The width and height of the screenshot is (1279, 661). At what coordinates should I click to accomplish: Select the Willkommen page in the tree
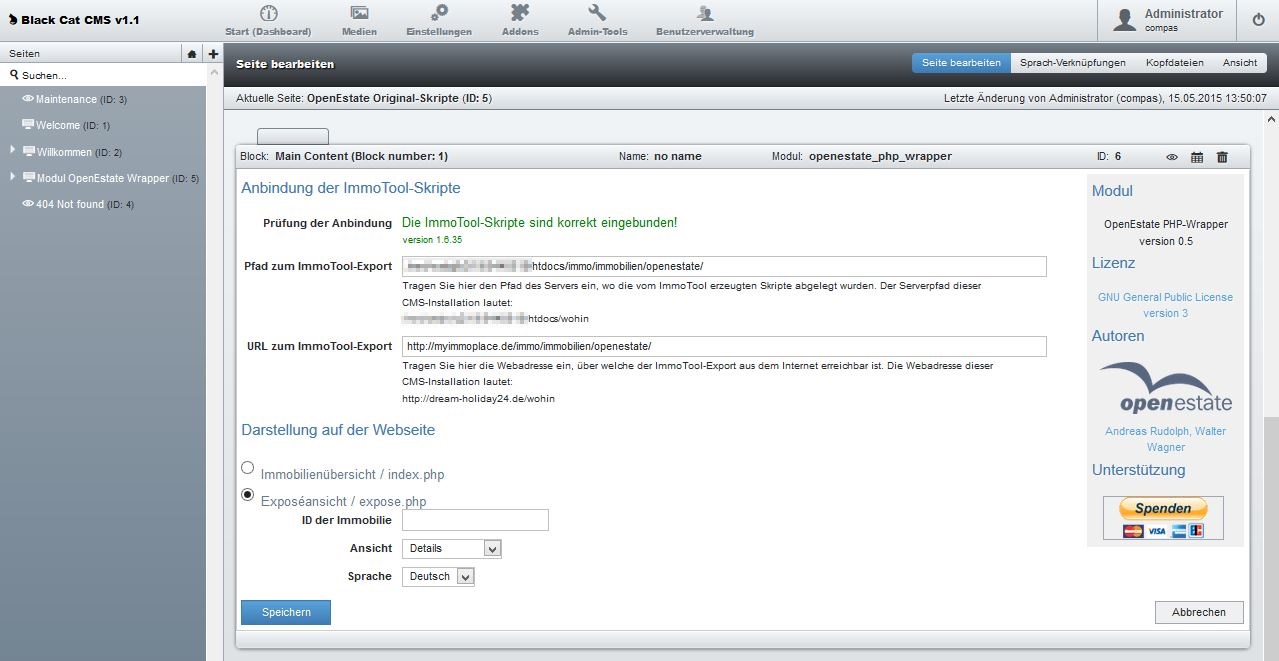tap(79, 152)
